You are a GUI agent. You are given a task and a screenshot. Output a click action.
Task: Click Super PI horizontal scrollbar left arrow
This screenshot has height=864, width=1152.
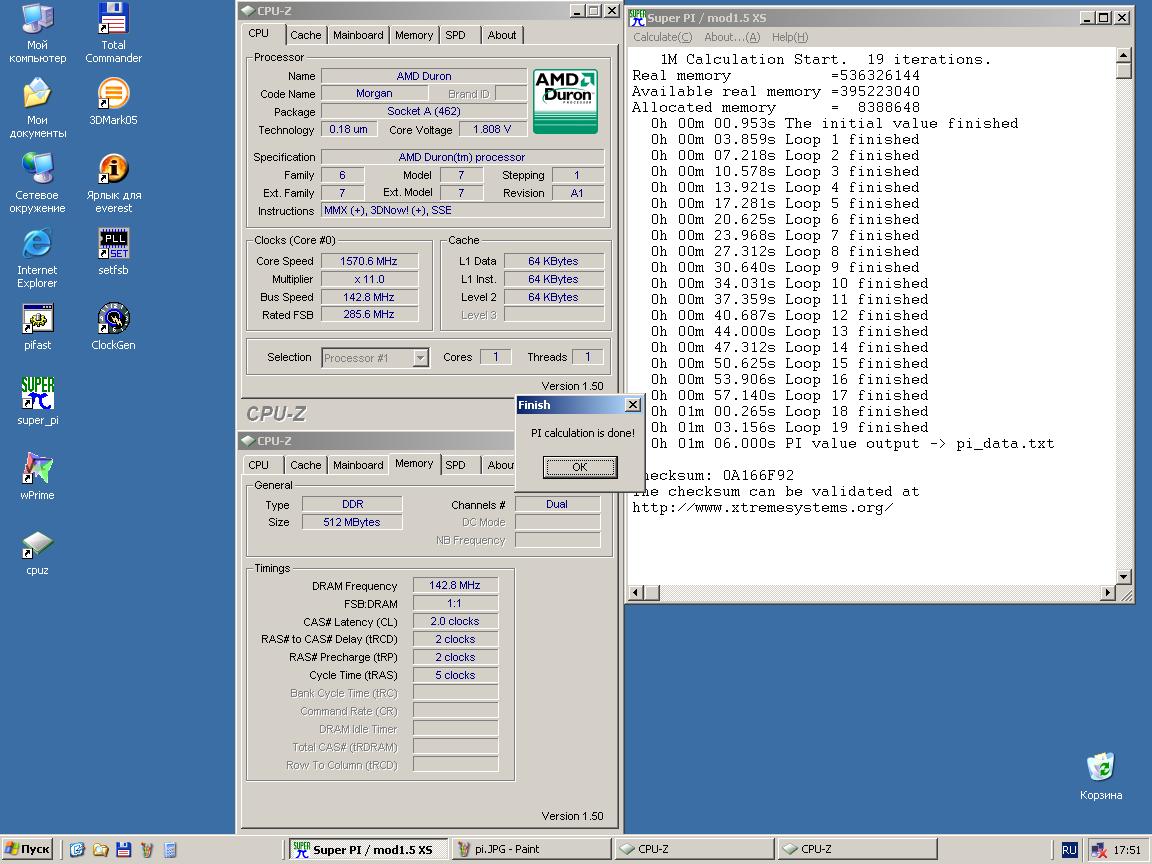click(636, 592)
